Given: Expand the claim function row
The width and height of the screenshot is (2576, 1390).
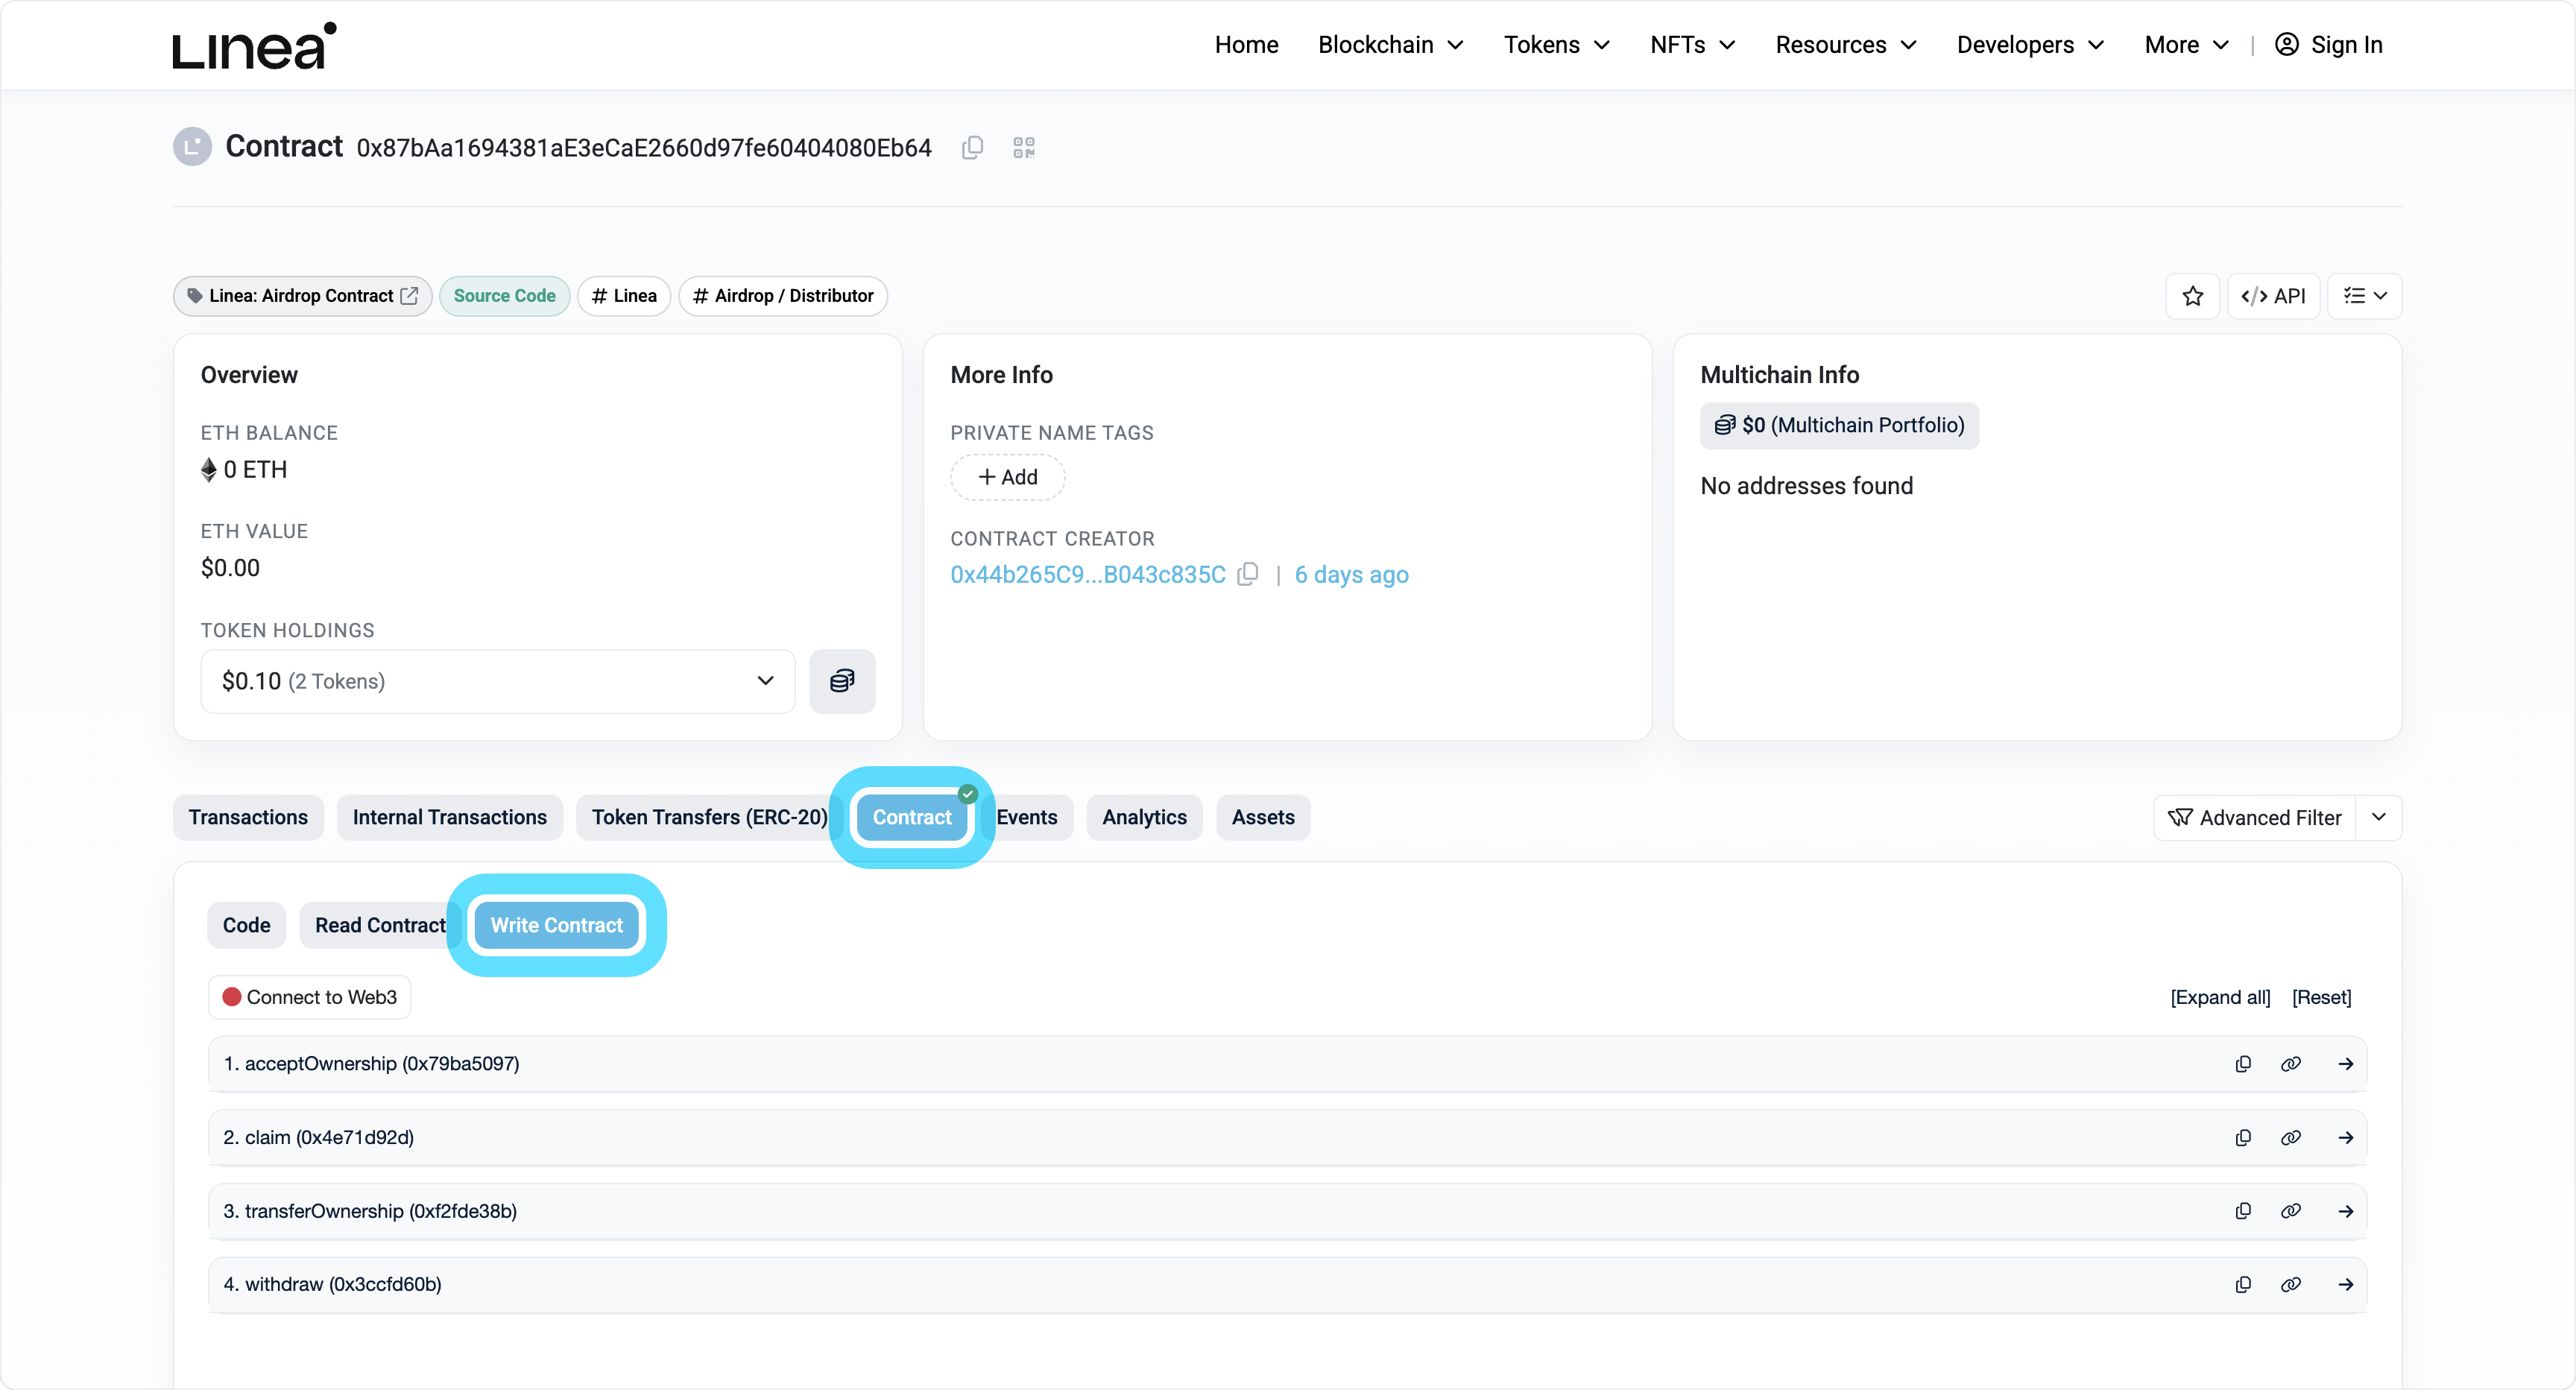Looking at the screenshot, I should (x=1287, y=1138).
